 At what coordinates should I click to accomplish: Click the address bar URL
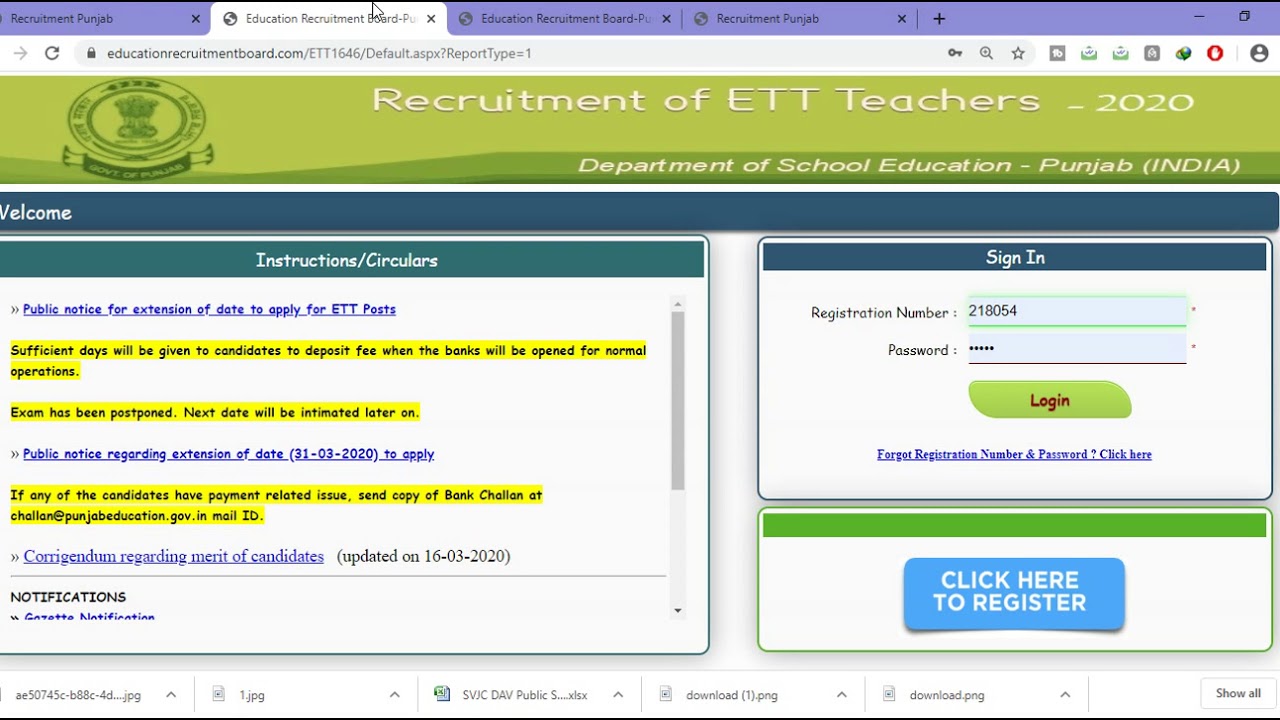[x=319, y=53]
